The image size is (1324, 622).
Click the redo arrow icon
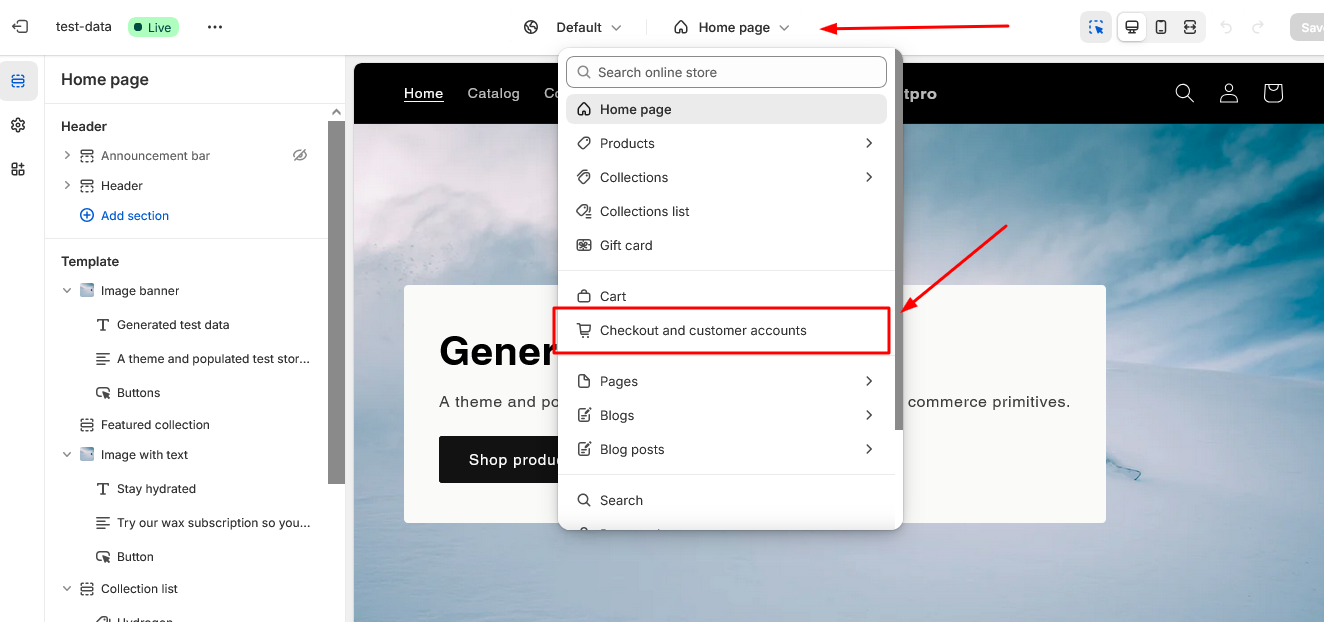pyautogui.click(x=1258, y=27)
